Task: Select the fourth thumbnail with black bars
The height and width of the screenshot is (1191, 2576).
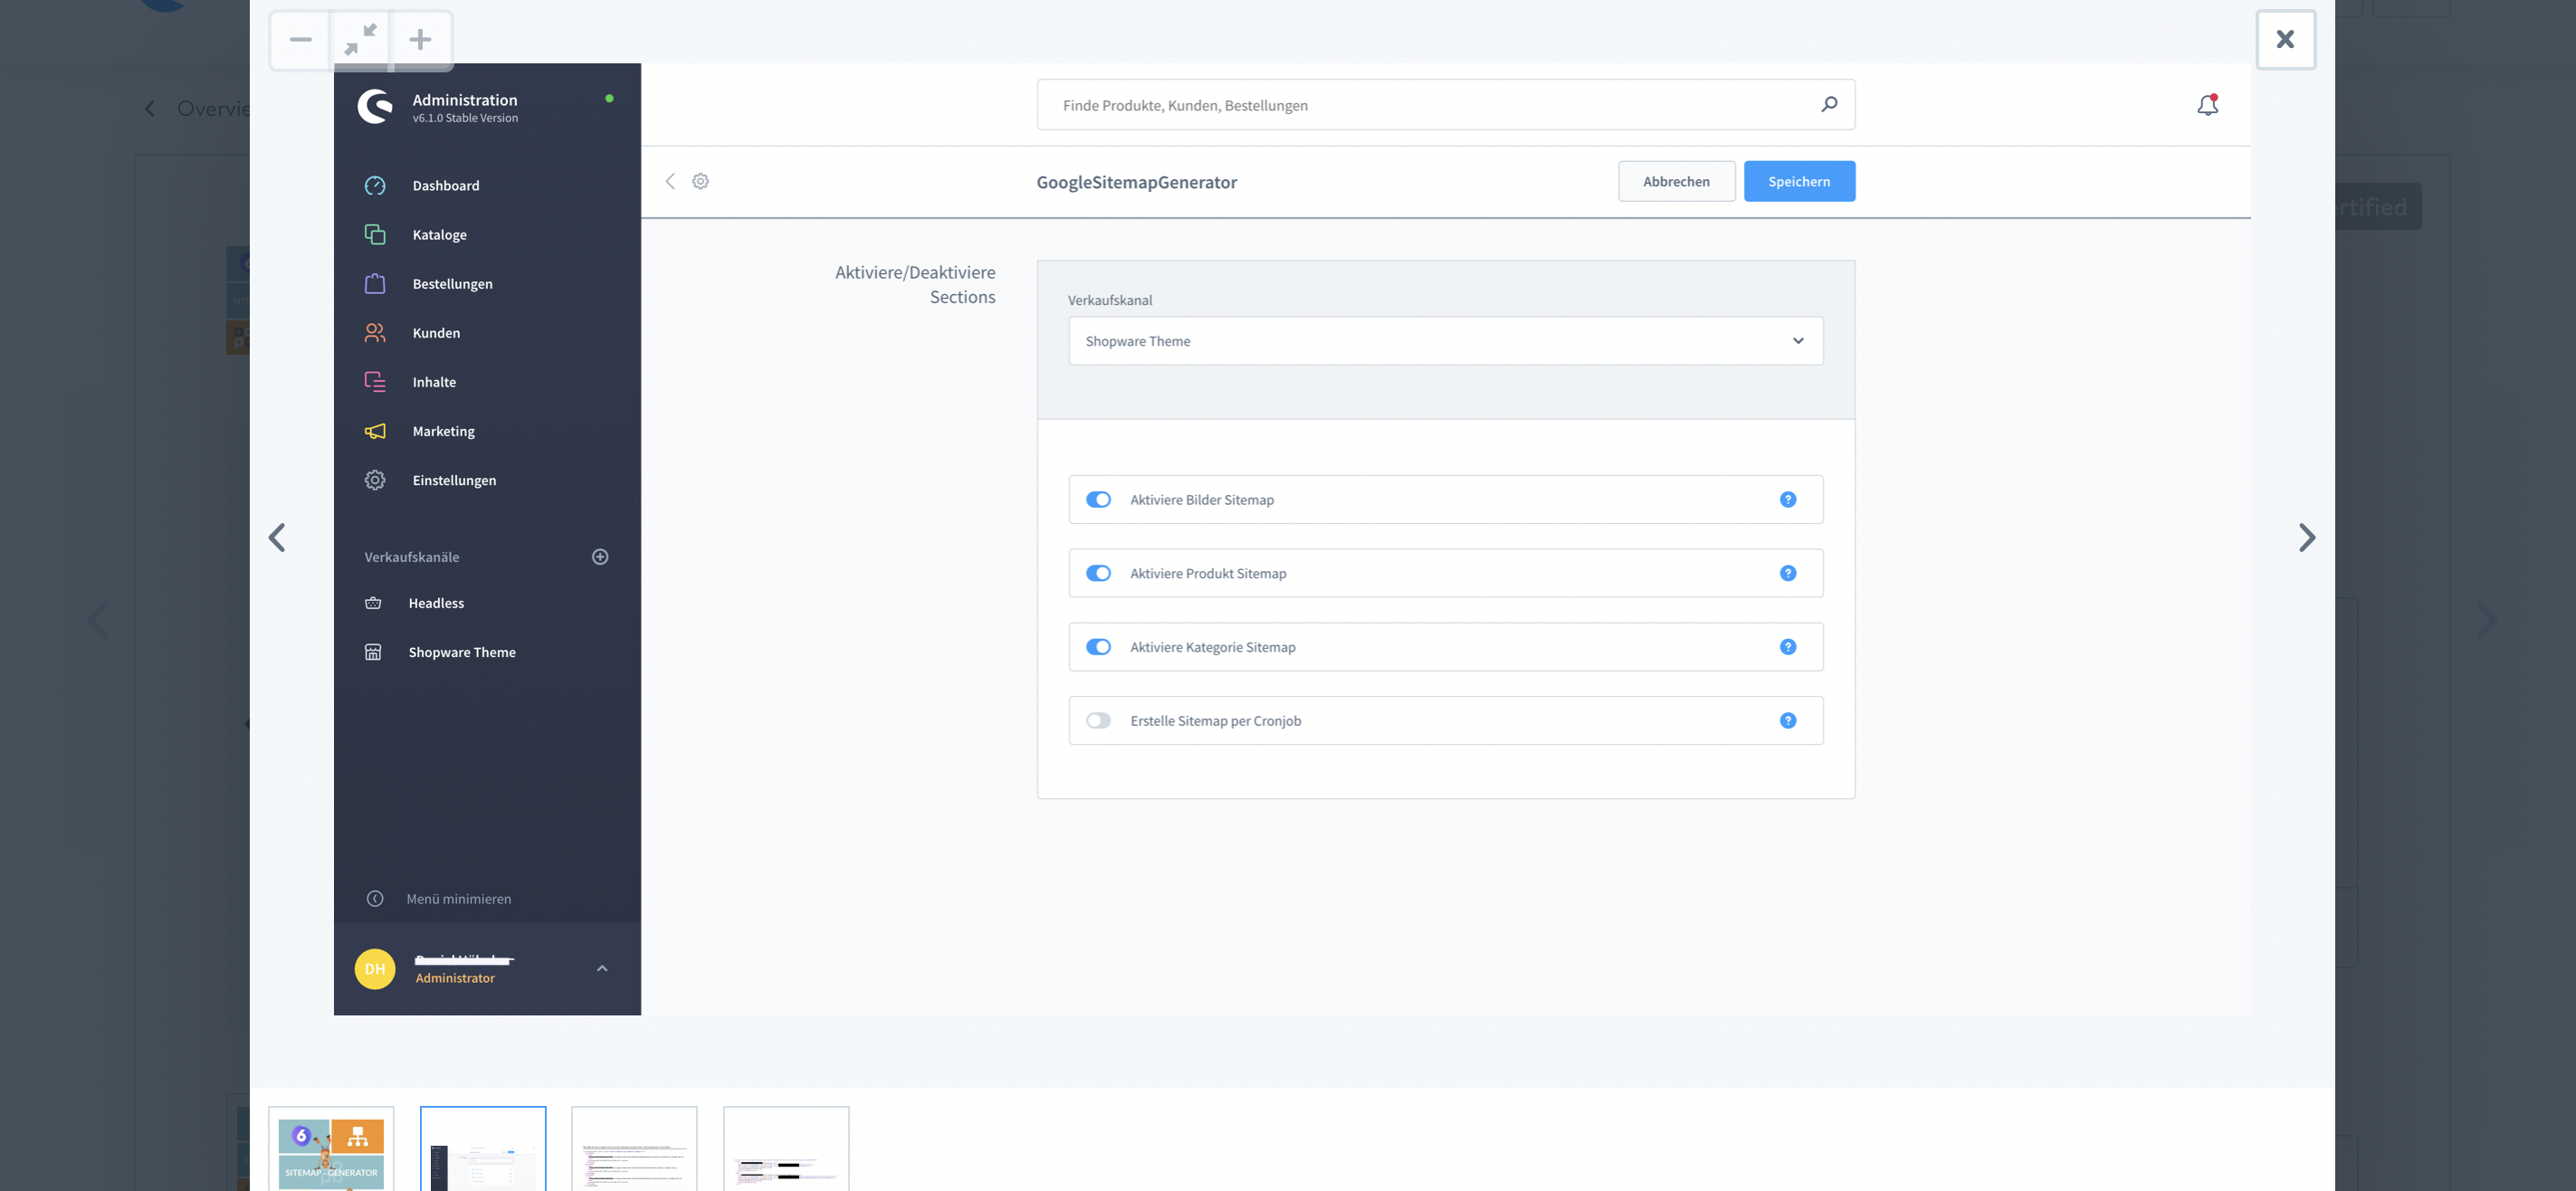Action: (786, 1149)
